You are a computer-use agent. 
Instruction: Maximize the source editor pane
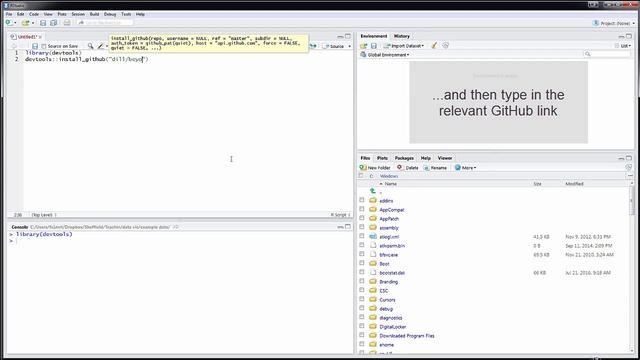[348, 36]
